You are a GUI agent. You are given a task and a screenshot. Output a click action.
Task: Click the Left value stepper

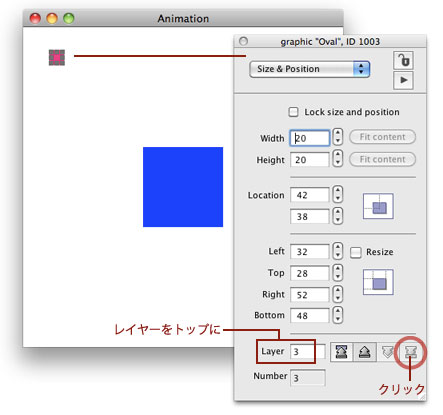(338, 251)
